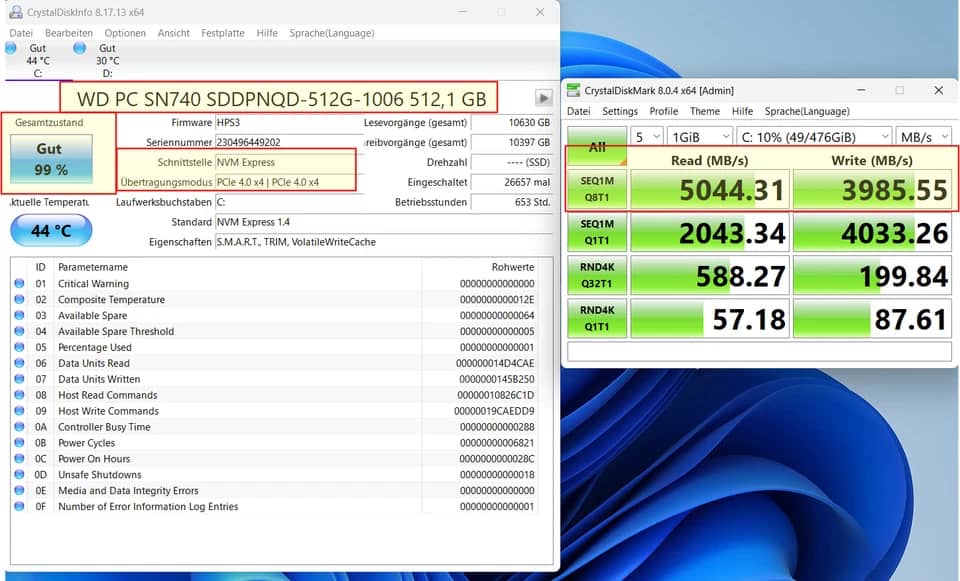Image resolution: width=960 pixels, height=581 pixels.
Task: Open Theme menu in CrystalDiskMark
Action: (705, 111)
